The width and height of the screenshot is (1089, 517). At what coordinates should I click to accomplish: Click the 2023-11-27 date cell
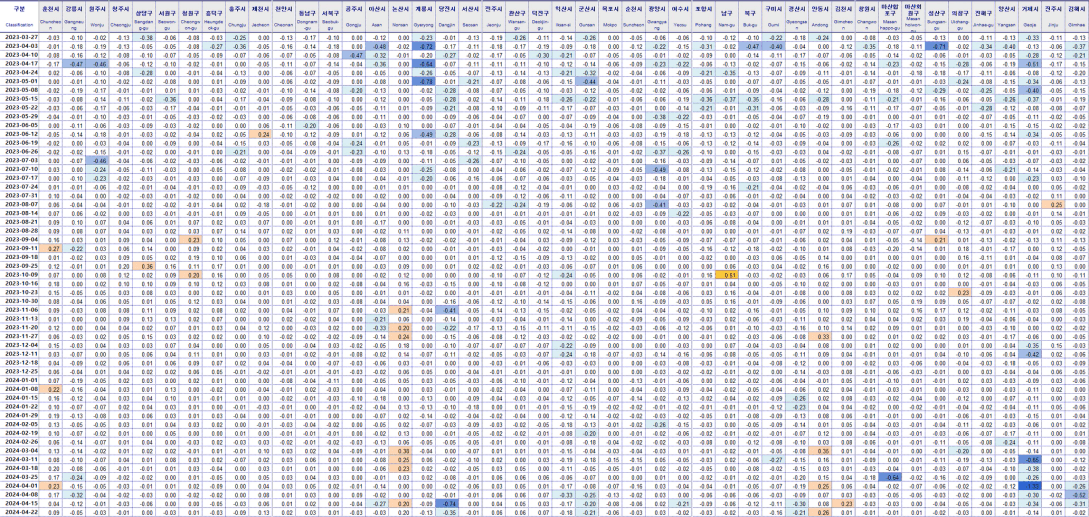(19, 337)
